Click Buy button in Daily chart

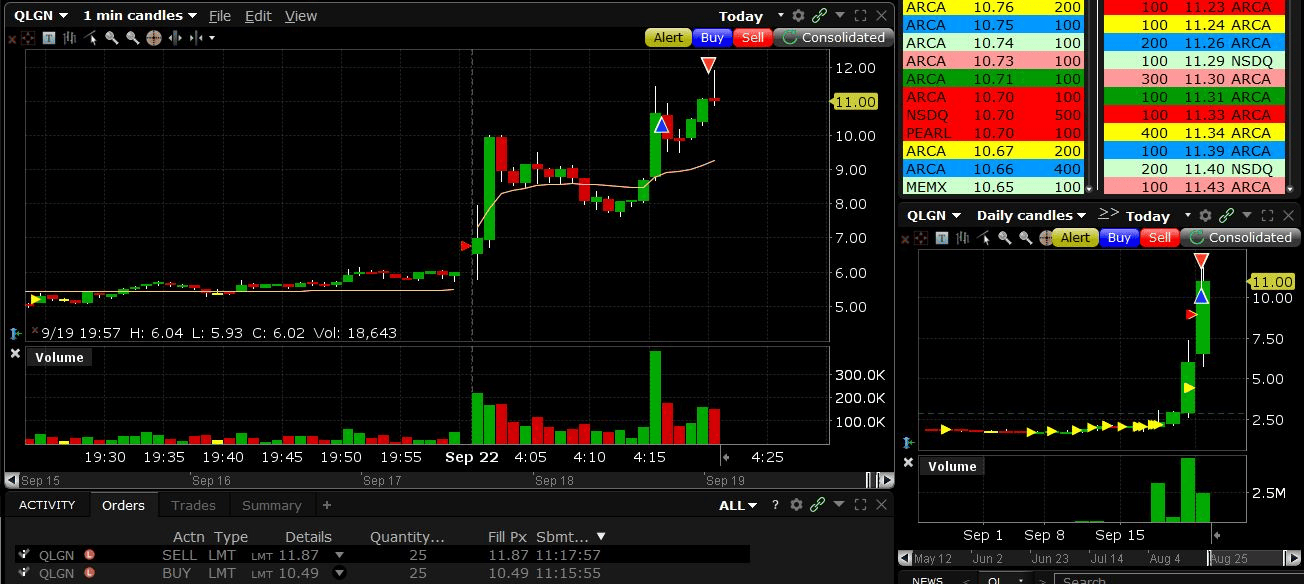pyautogui.click(x=1119, y=238)
